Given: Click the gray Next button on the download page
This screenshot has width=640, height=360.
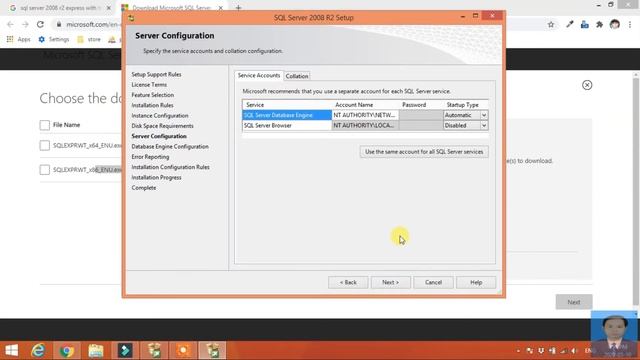Looking at the screenshot, I should [x=573, y=302].
